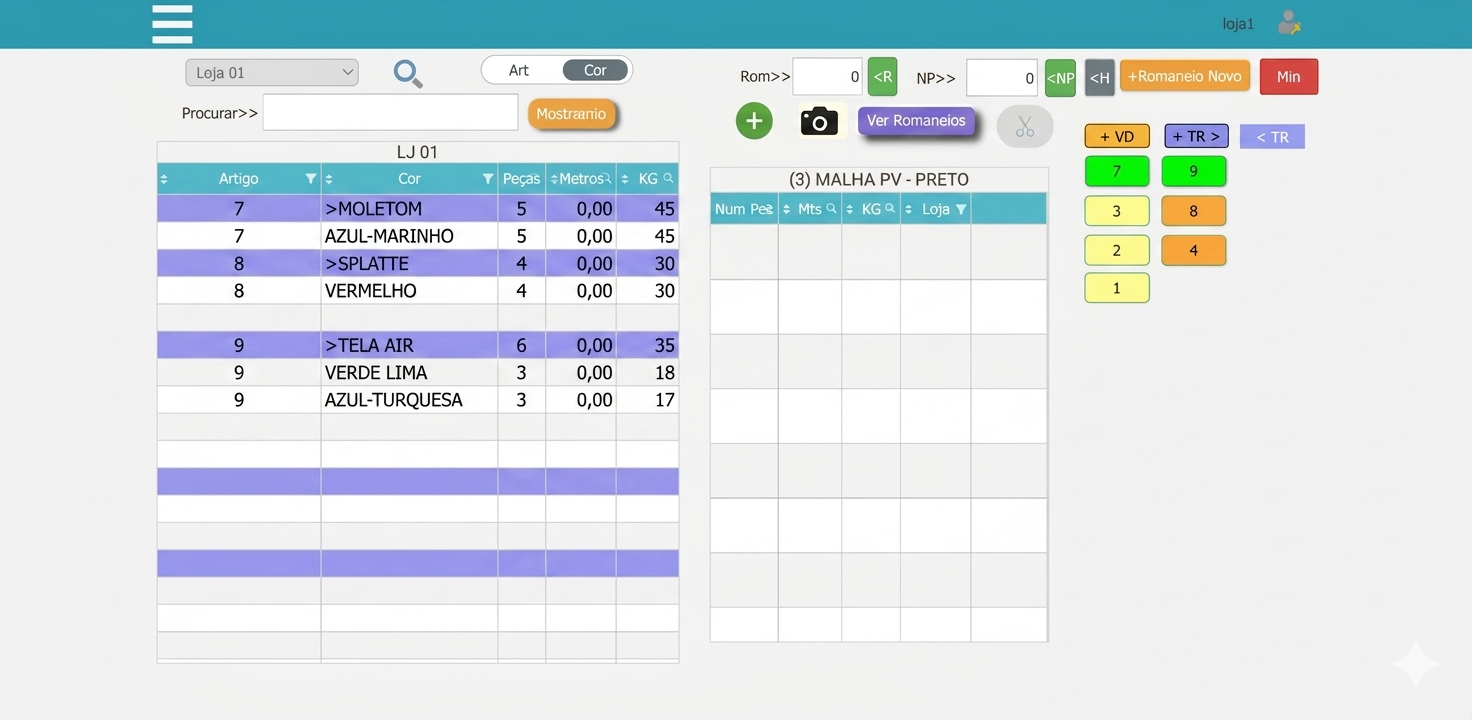1472x720 pixels.
Task: Click the Cor column filter funnel
Action: tap(488, 179)
